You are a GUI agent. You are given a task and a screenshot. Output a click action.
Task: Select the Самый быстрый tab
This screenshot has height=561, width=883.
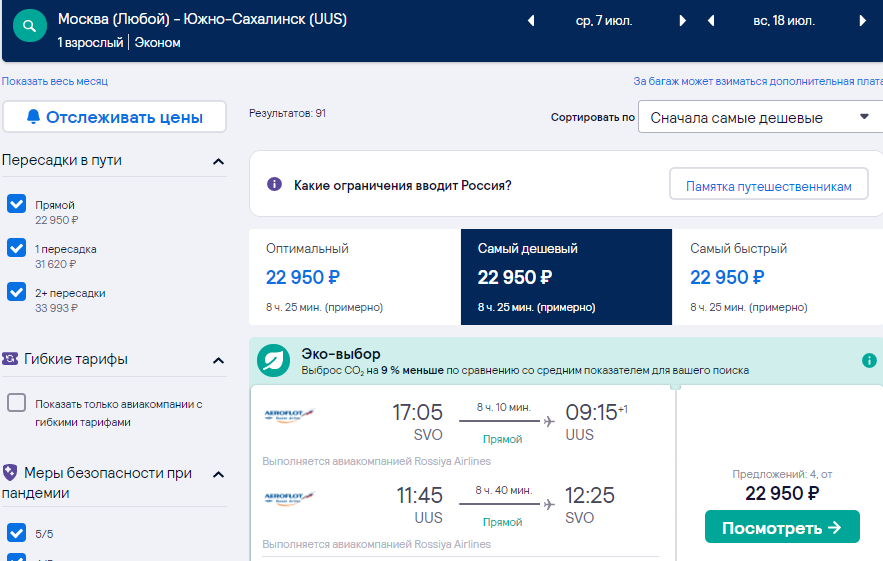click(778, 277)
